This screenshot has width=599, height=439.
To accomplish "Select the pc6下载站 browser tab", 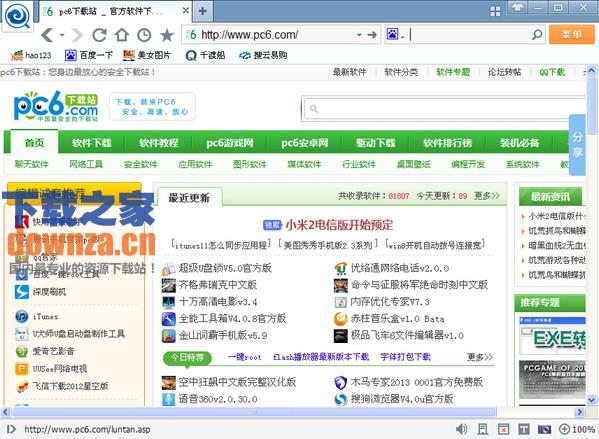I will coord(111,11).
